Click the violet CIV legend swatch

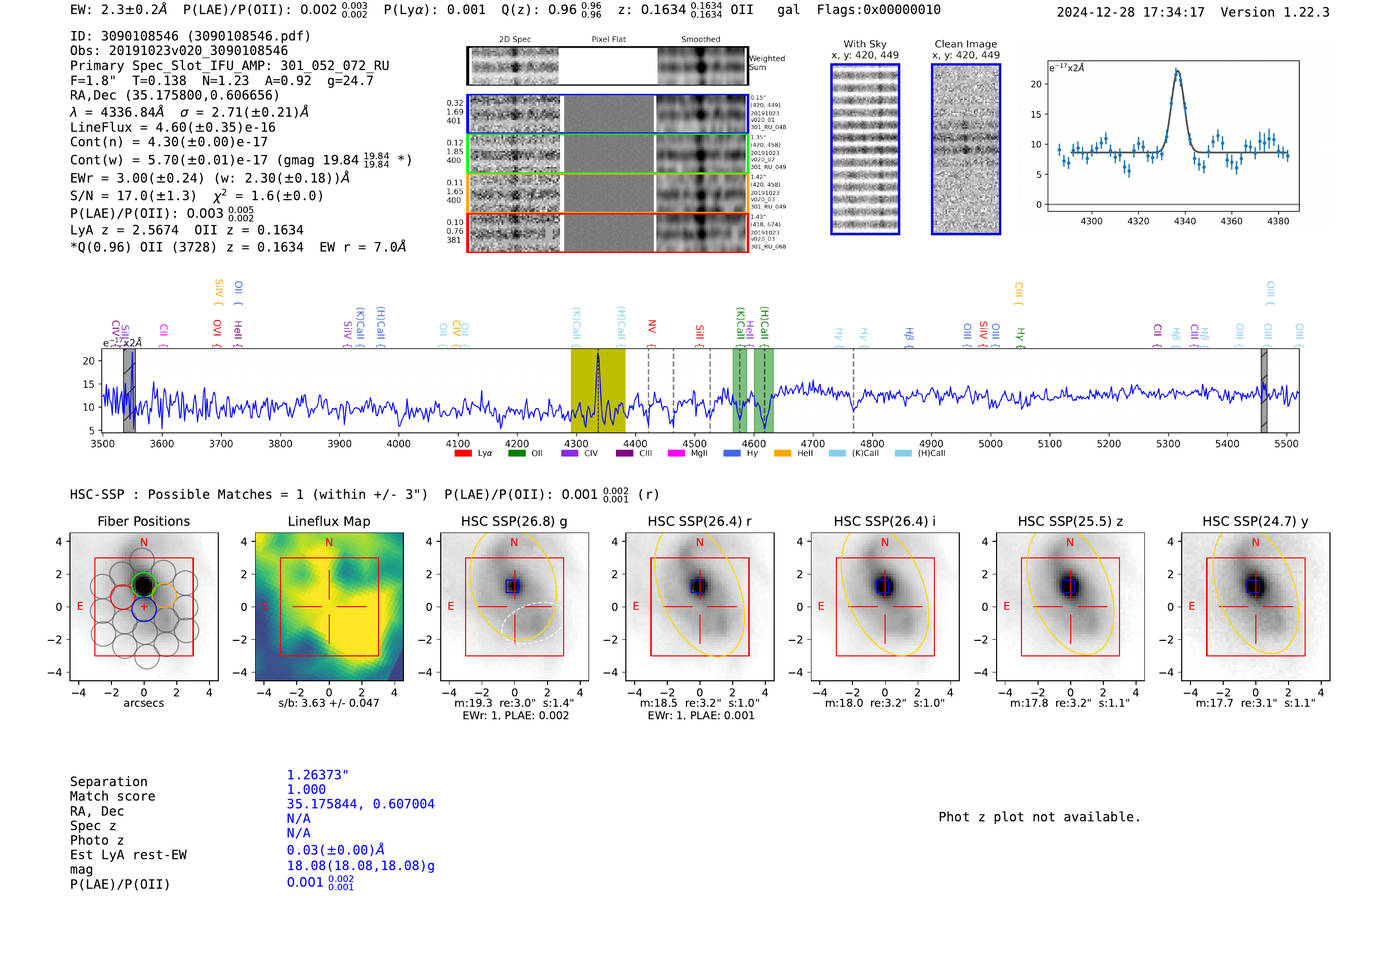click(x=570, y=453)
